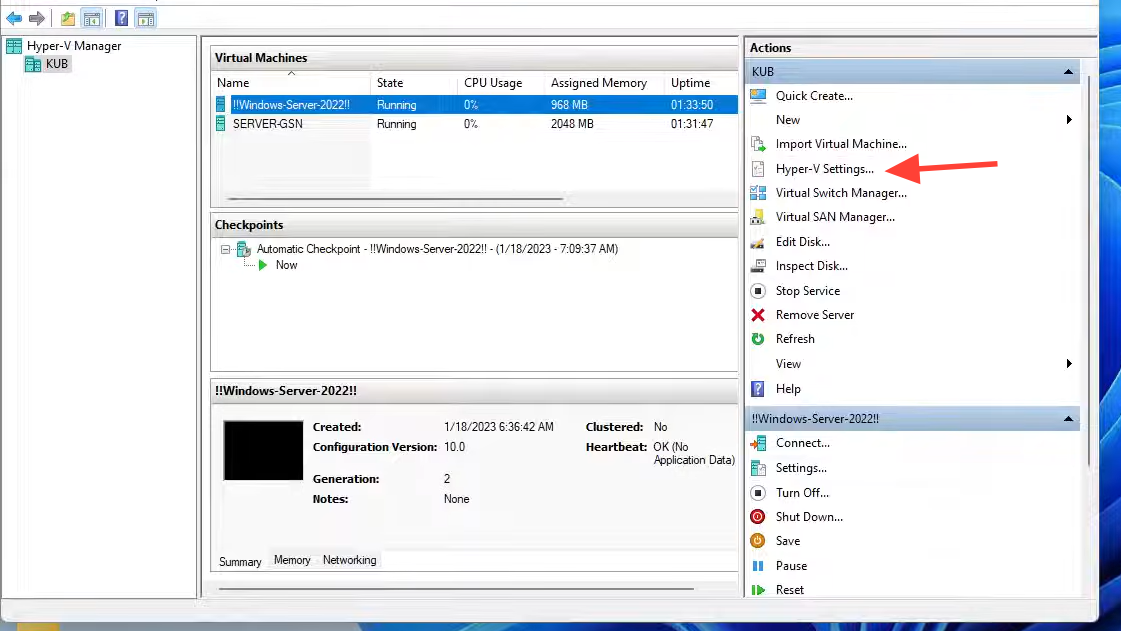
Task: Collapse the Automatic Checkpoint tree node
Action: [225, 249]
